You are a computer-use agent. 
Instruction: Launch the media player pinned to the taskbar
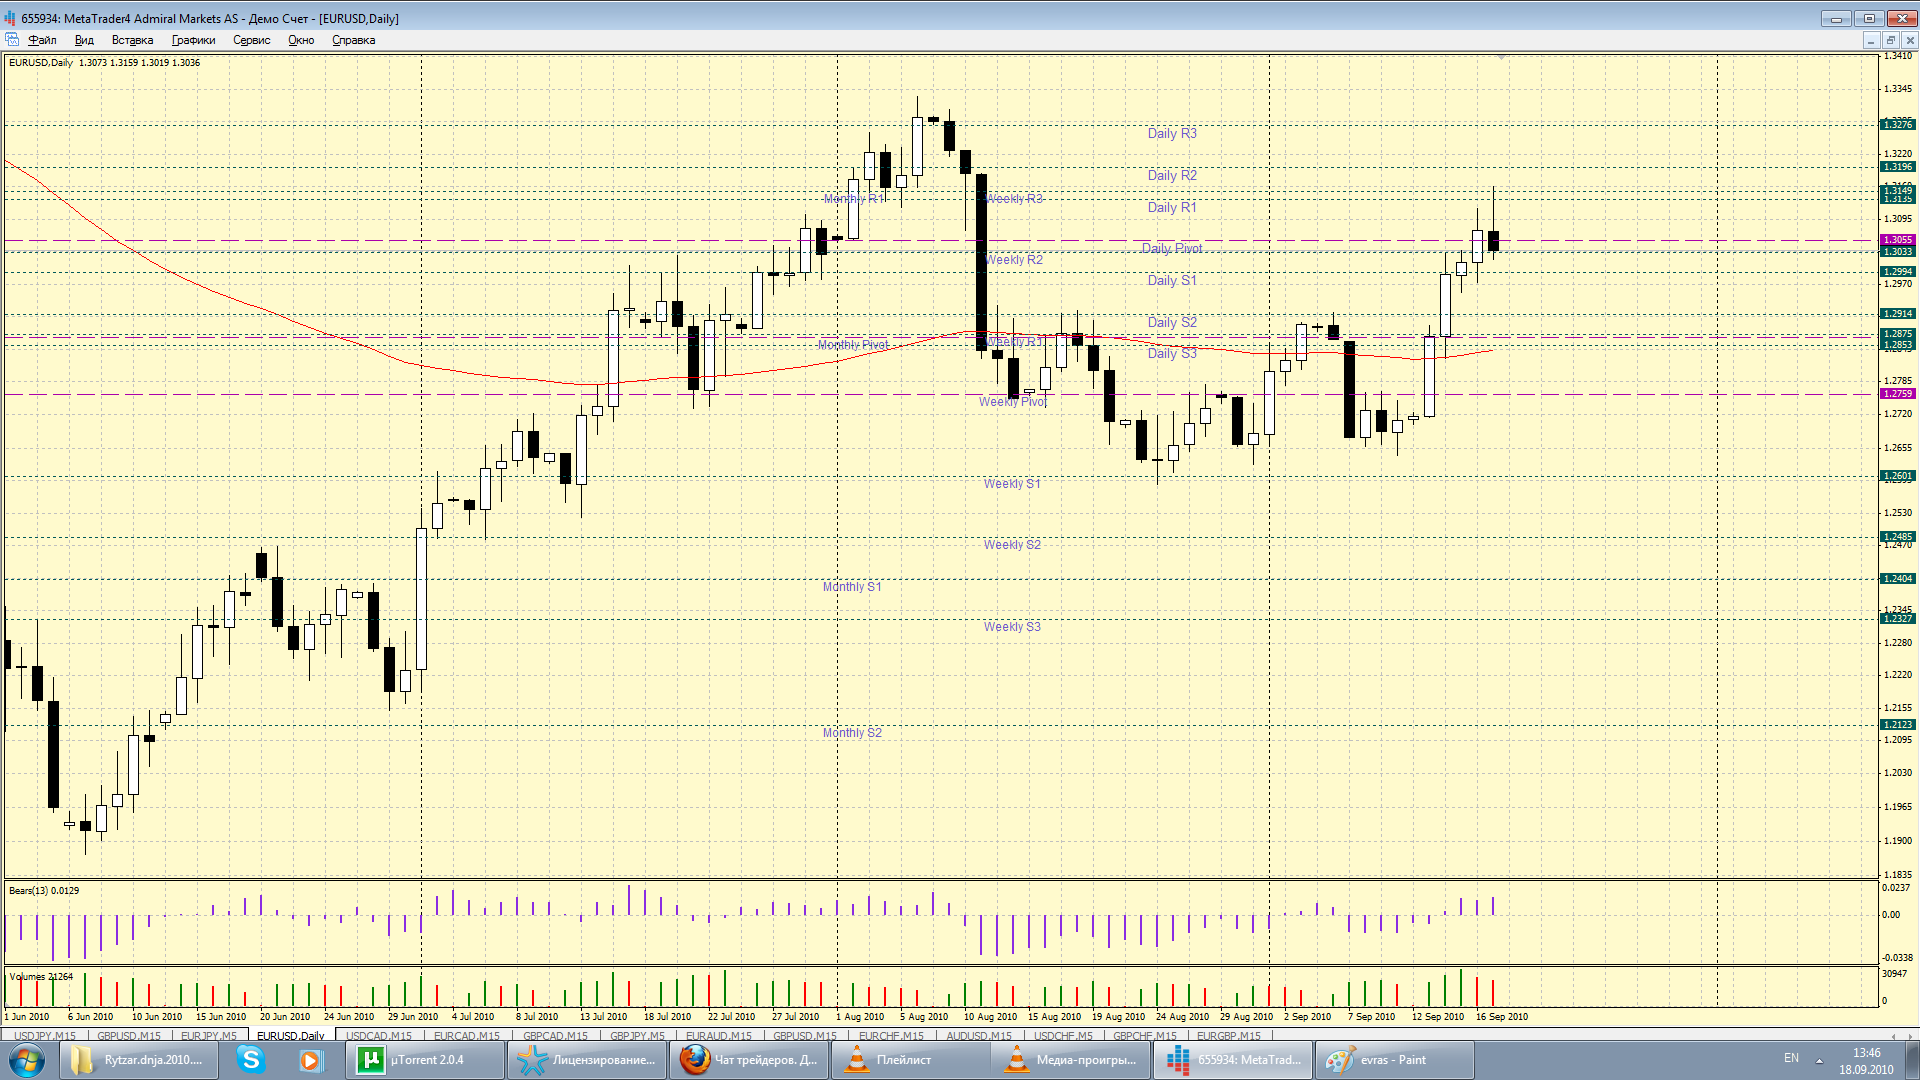(x=311, y=1059)
